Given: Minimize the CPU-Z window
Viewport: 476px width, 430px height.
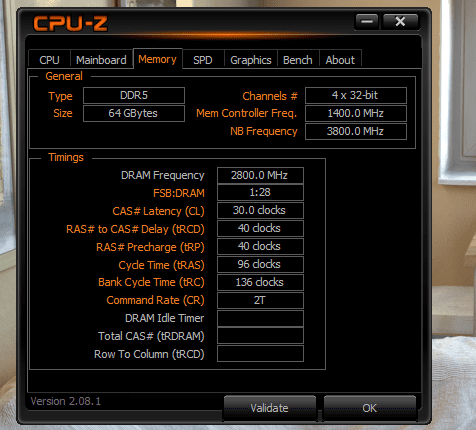Looking at the screenshot, I should click(x=367, y=22).
